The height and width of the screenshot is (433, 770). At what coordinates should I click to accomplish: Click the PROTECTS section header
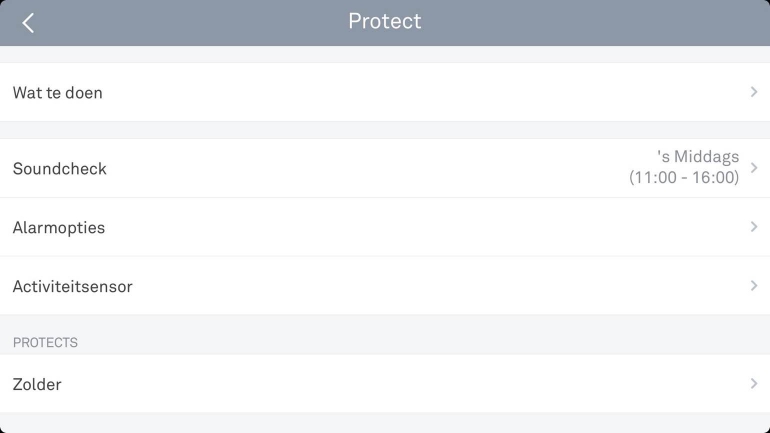pyautogui.click(x=45, y=343)
